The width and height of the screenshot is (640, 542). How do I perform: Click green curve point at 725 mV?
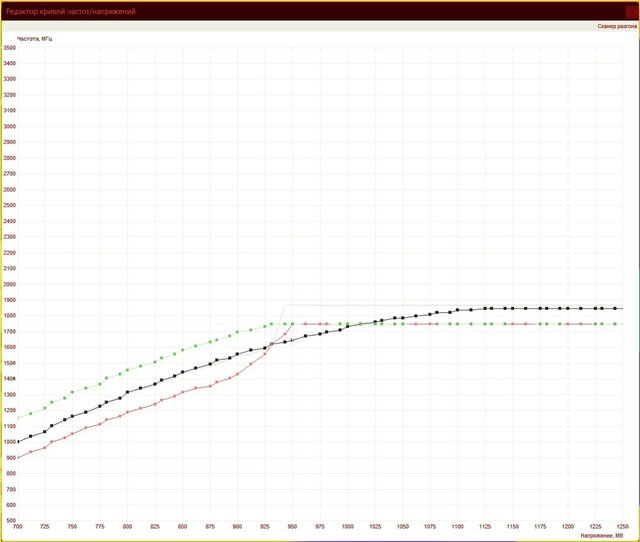point(45,407)
